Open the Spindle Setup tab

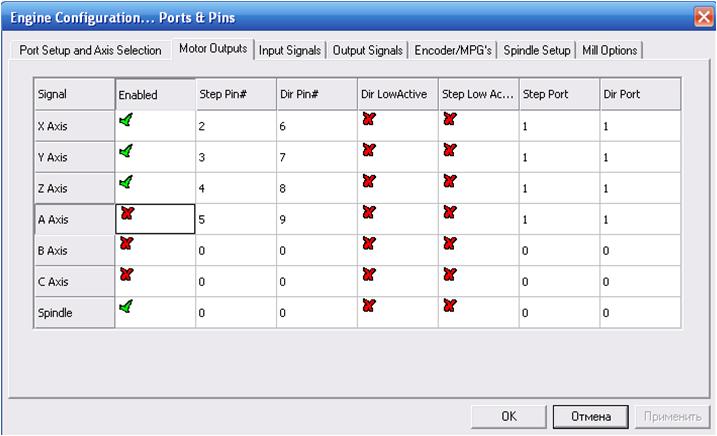pos(537,50)
